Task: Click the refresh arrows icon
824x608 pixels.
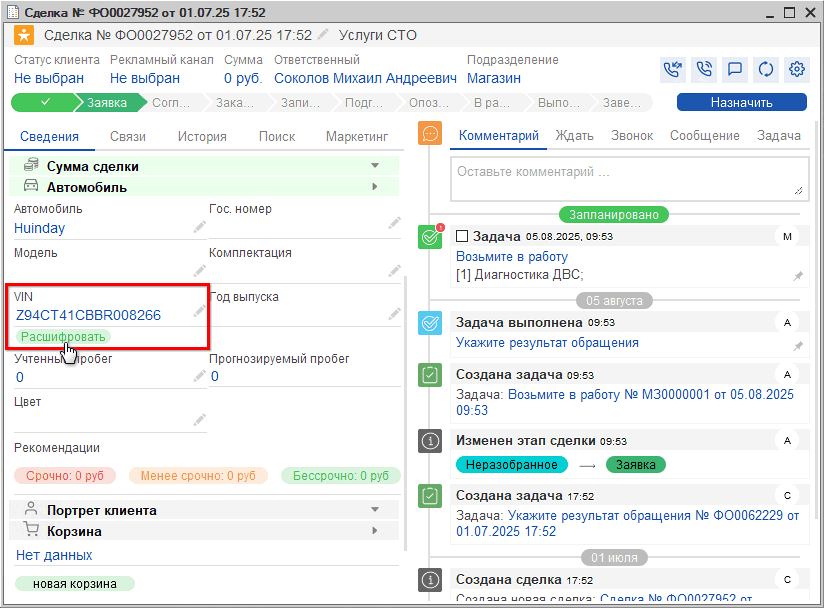Action: click(x=766, y=69)
